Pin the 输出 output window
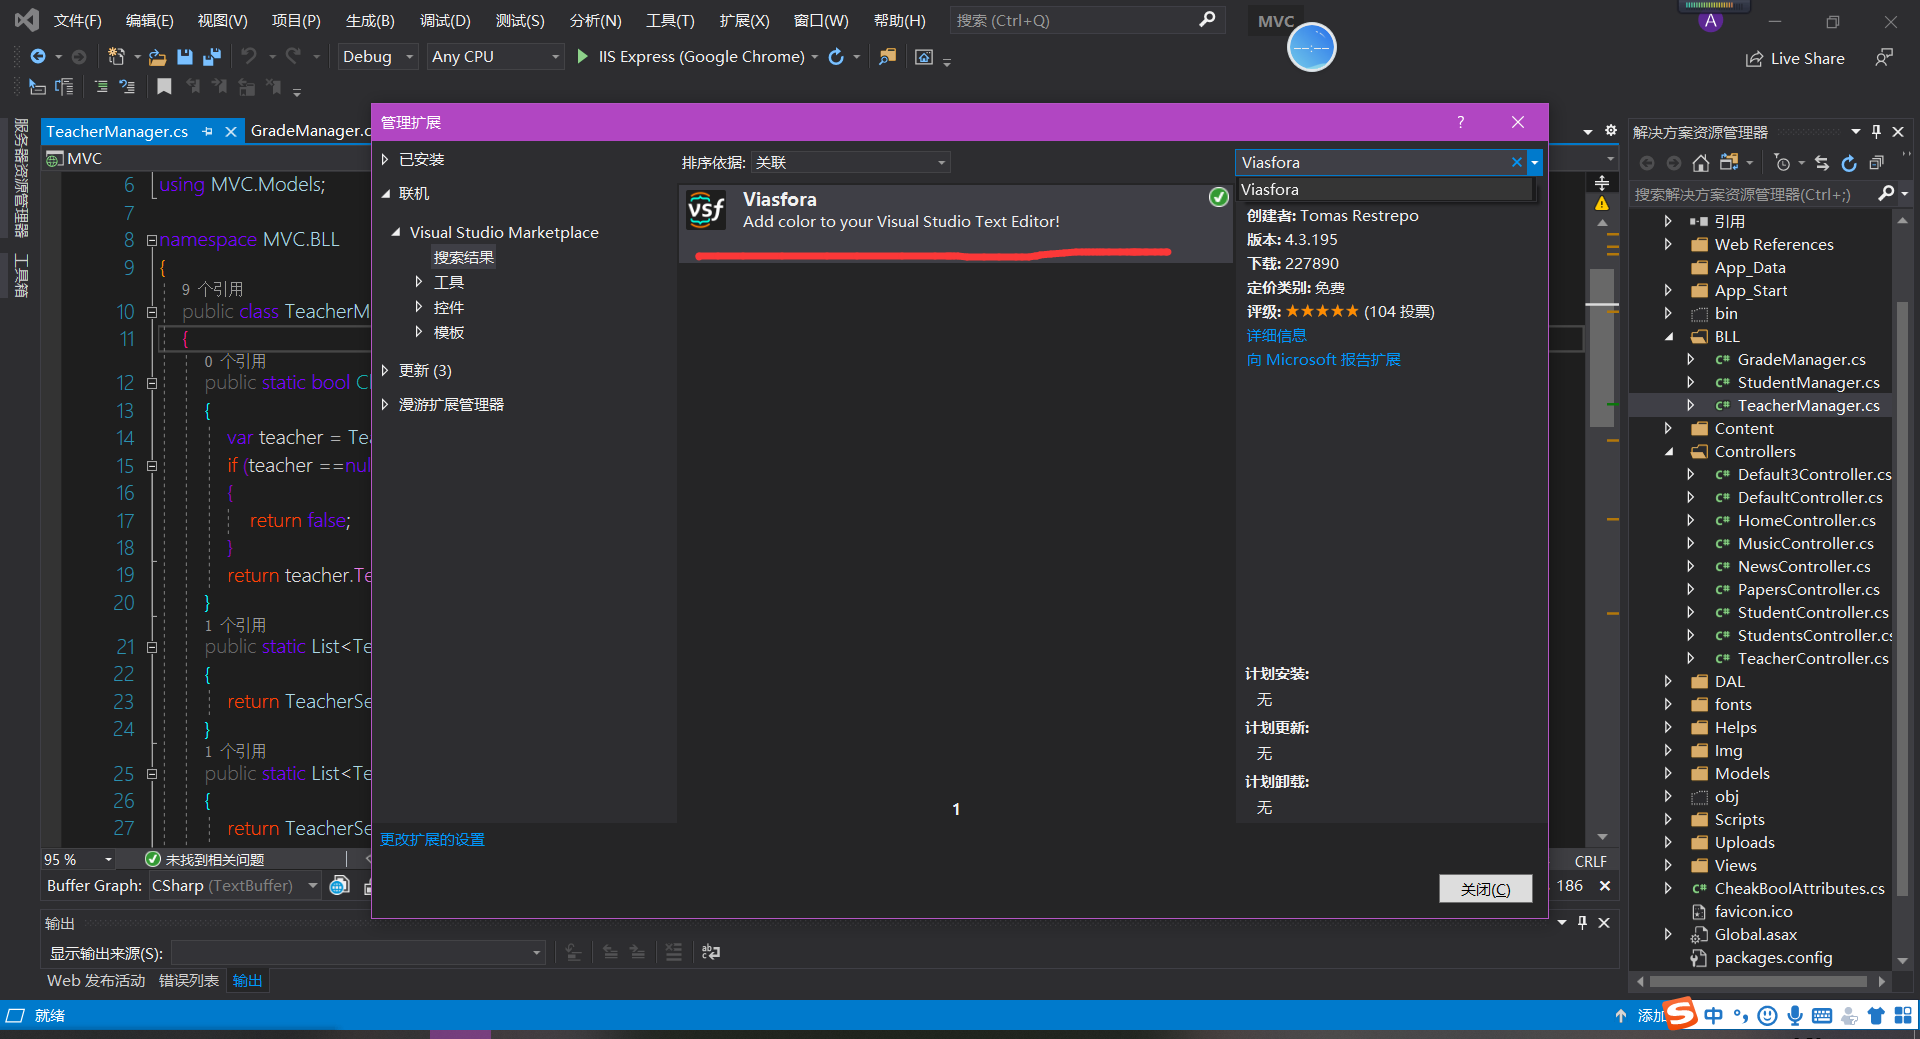 tap(1582, 923)
